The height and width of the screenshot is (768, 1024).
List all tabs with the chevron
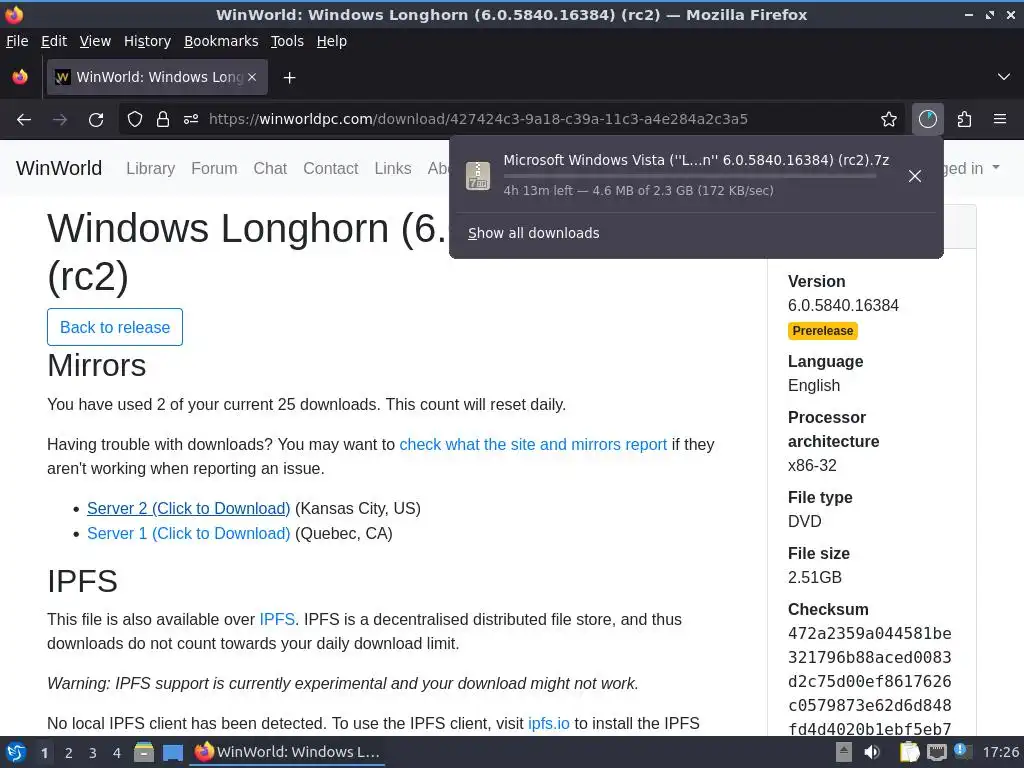[x=1004, y=77]
